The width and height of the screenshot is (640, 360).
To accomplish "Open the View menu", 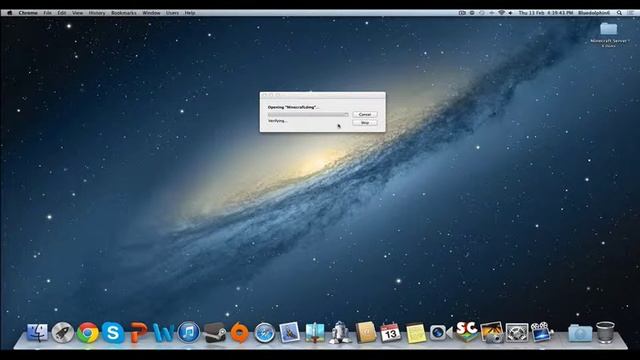I will (x=77, y=13).
